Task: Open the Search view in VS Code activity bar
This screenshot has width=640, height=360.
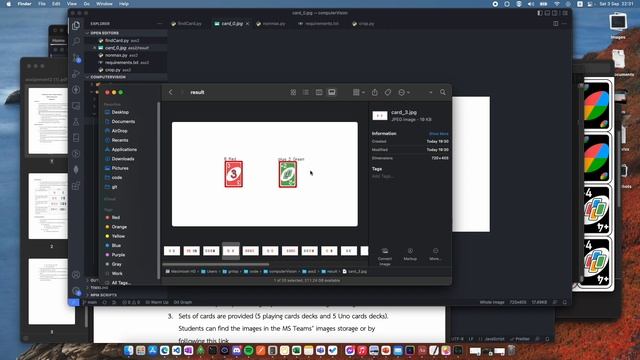Action: click(76, 41)
